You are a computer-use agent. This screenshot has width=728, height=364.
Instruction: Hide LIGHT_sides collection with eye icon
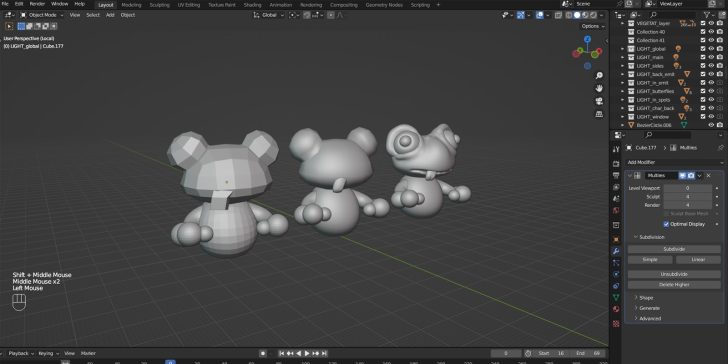point(711,65)
